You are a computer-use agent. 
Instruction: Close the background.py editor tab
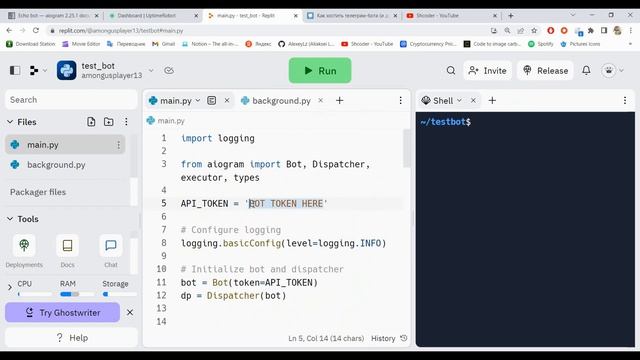point(321,100)
